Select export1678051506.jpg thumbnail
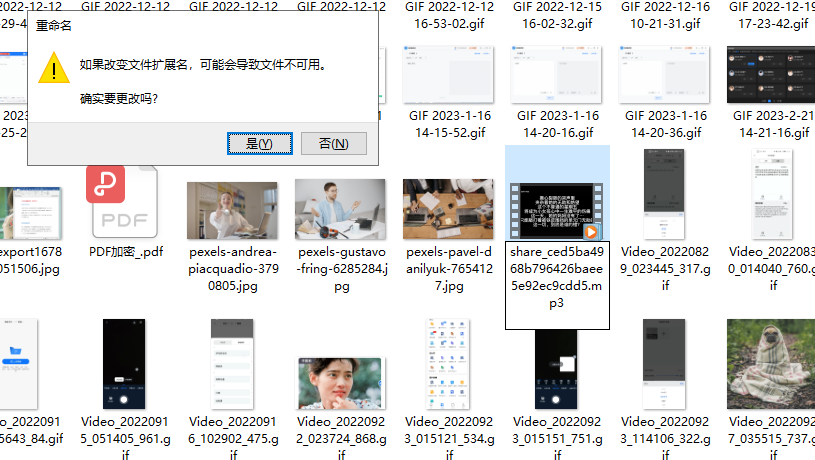815x460 pixels. (x=31, y=213)
